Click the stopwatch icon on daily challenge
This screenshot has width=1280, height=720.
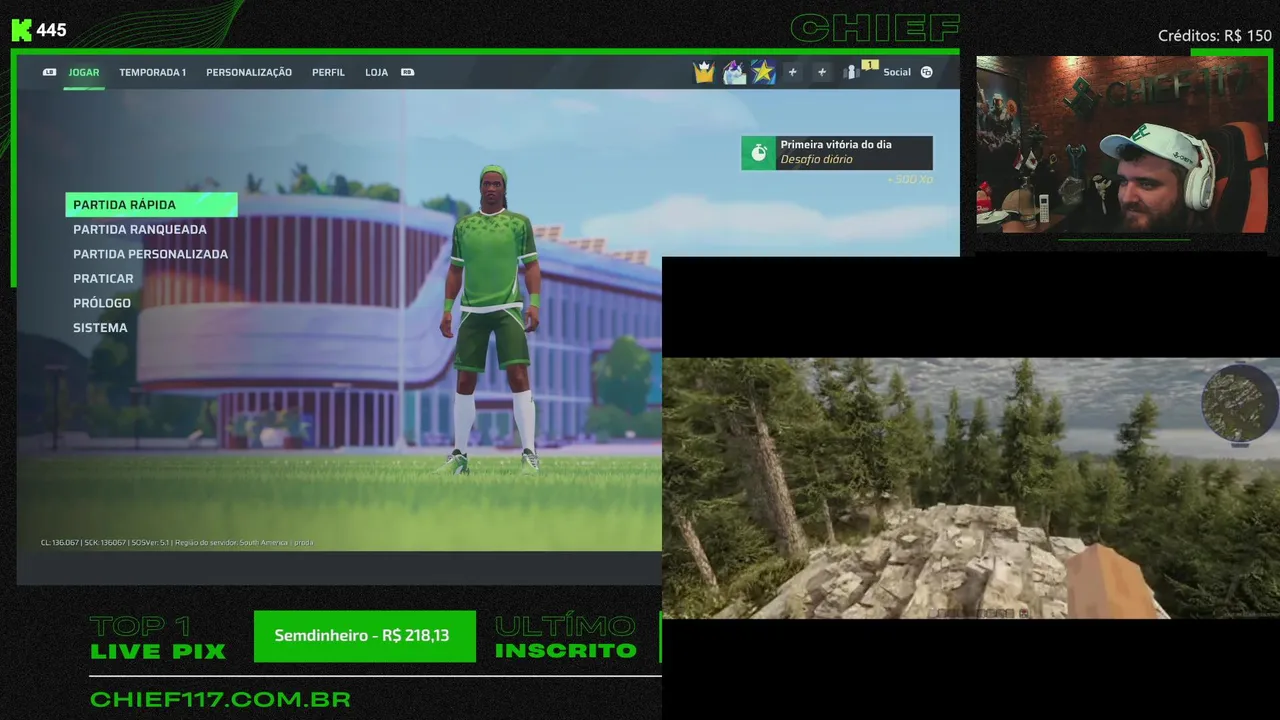759,153
